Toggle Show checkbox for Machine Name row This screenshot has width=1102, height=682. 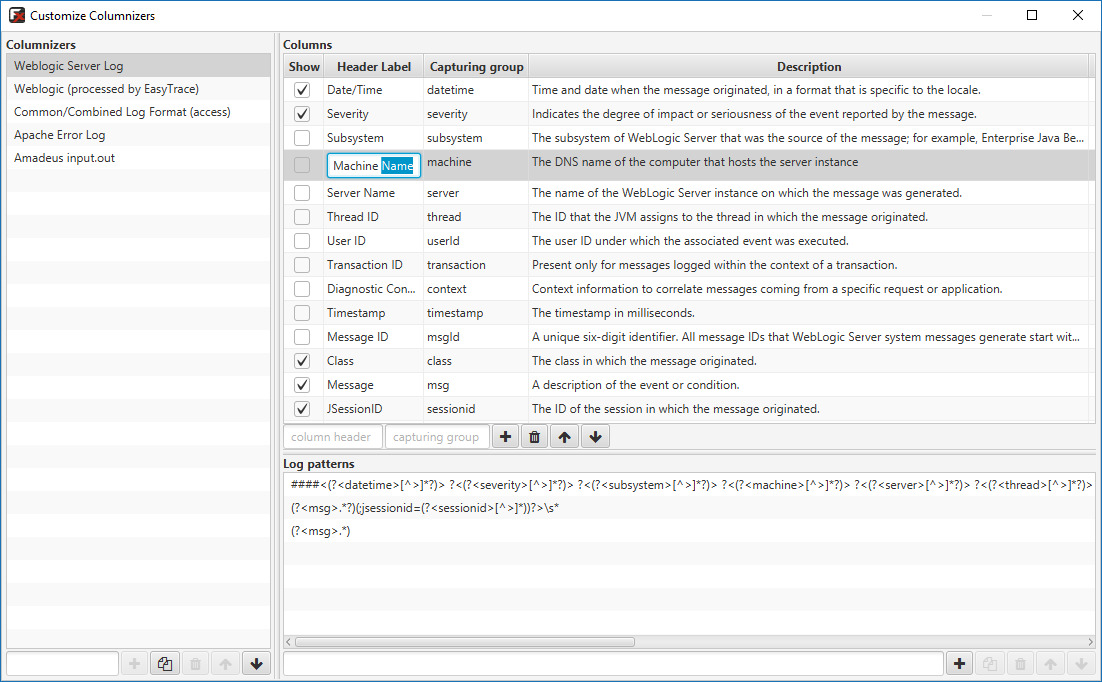(x=302, y=165)
